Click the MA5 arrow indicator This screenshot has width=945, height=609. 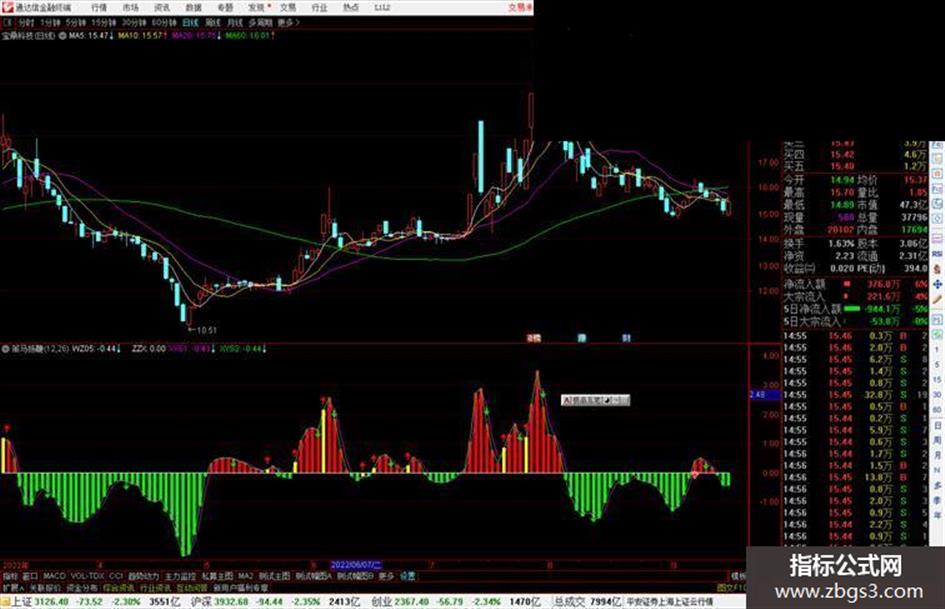(x=112, y=36)
